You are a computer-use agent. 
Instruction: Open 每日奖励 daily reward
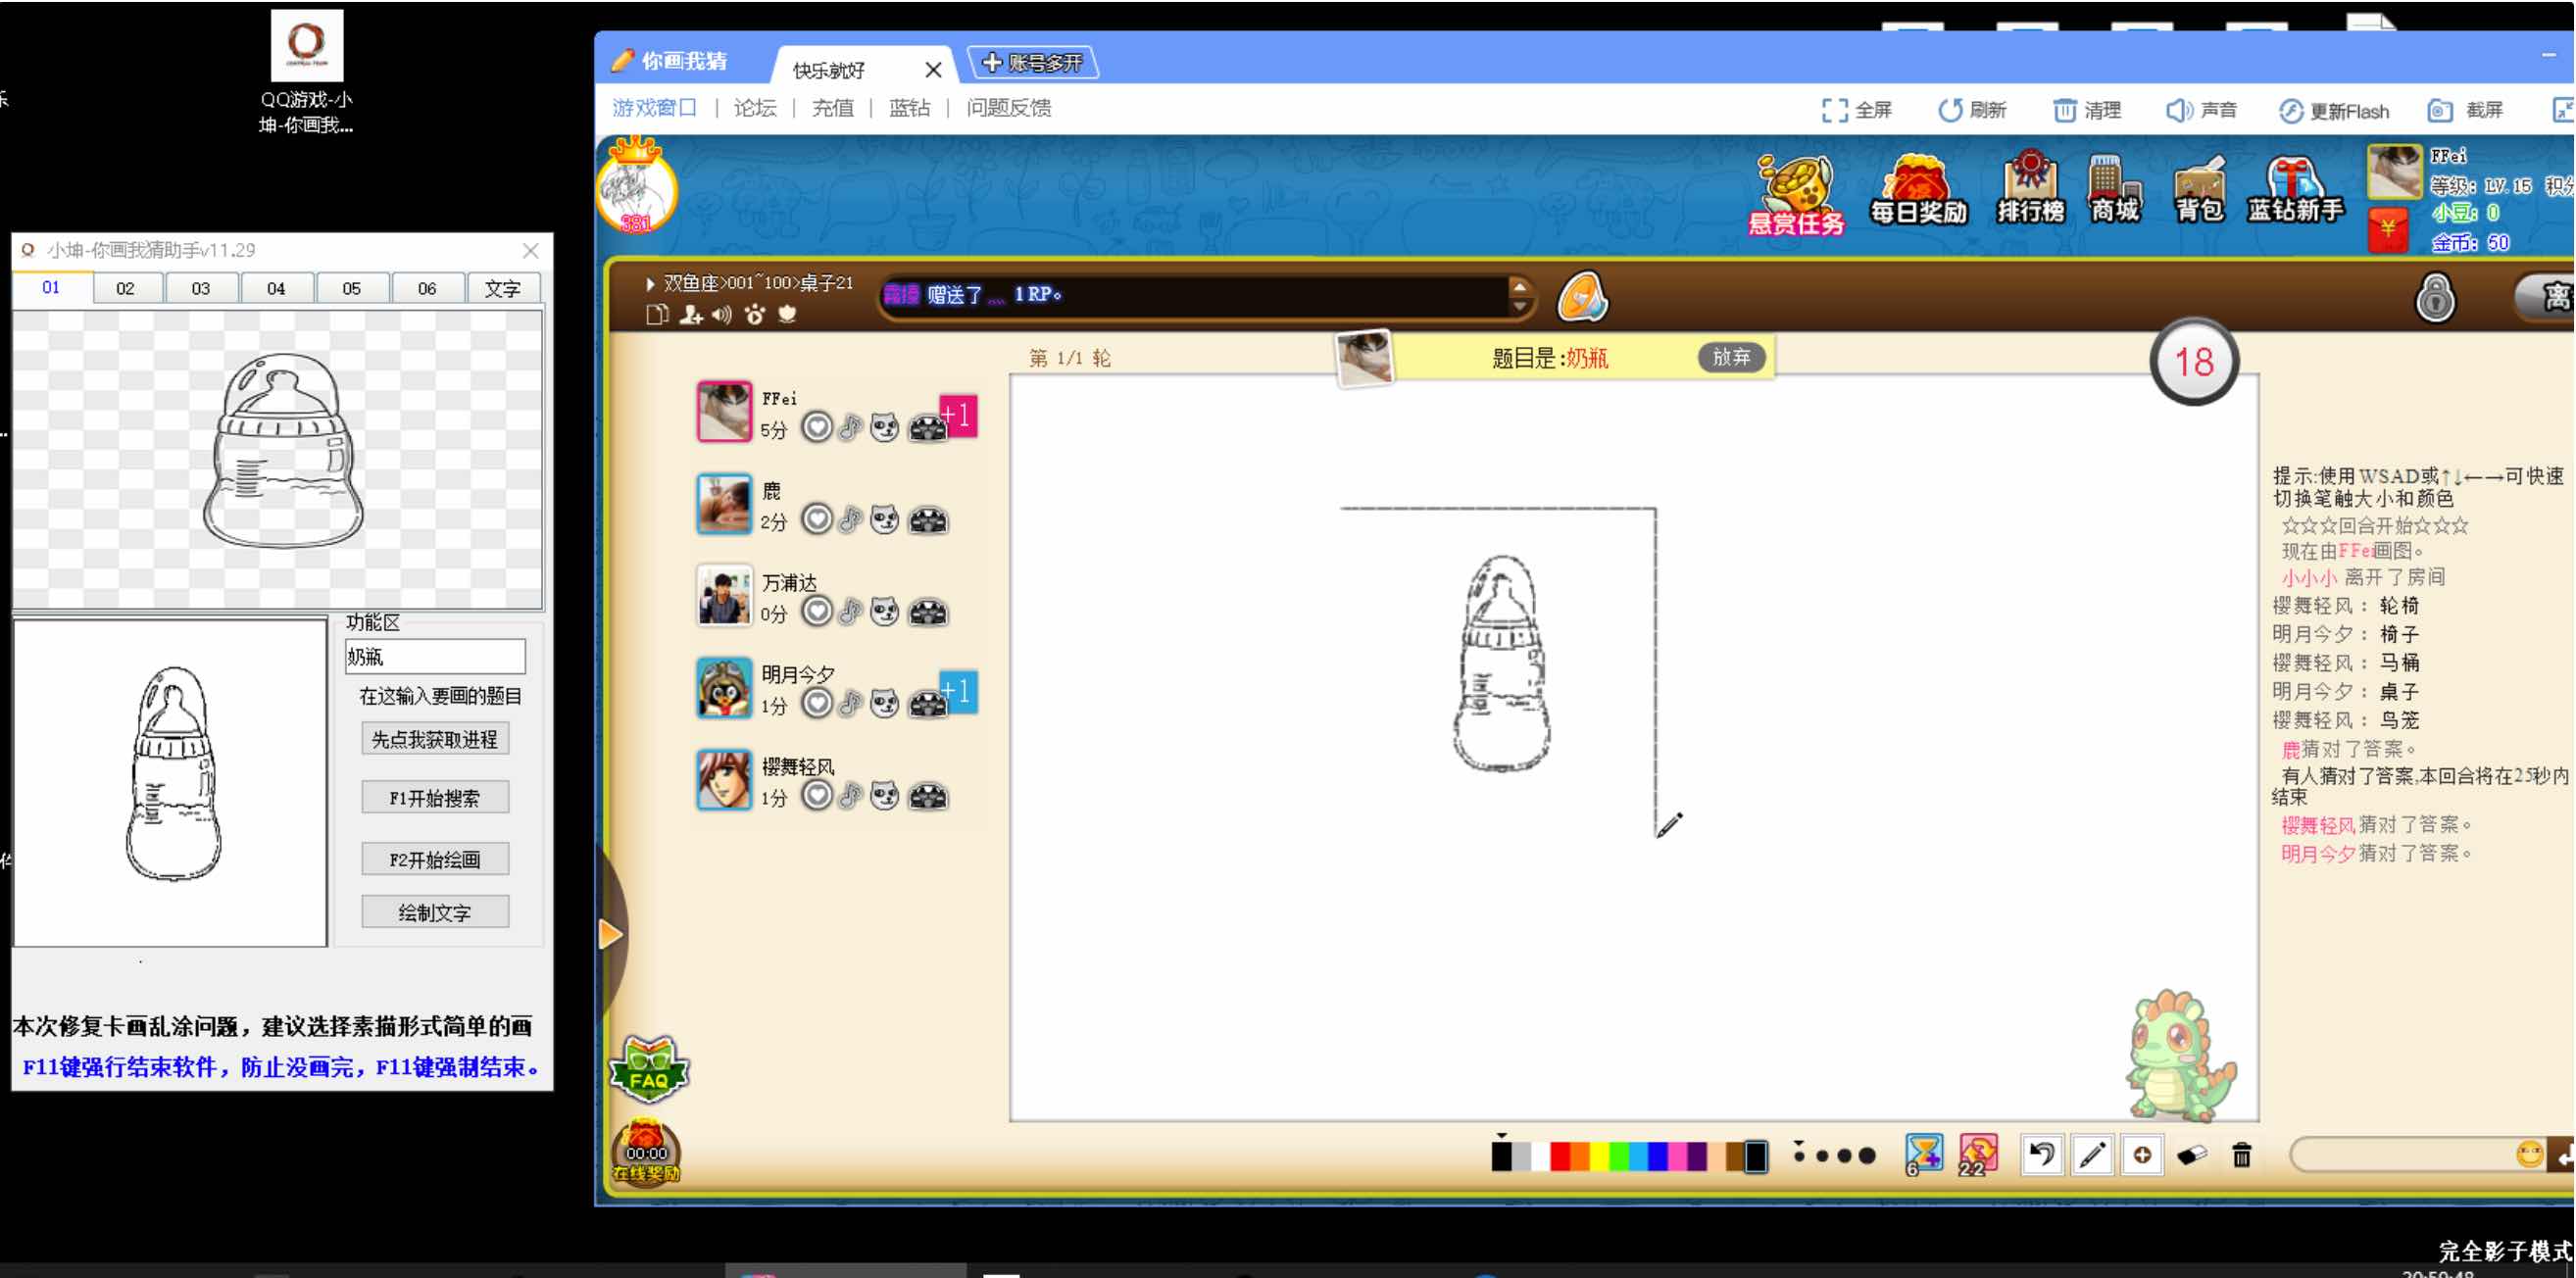pyautogui.click(x=1918, y=190)
